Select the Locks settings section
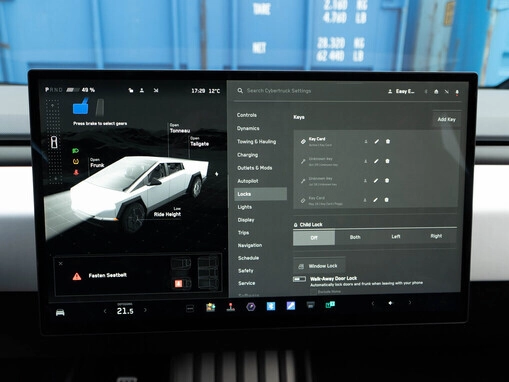509x382 pixels. [x=260, y=194]
